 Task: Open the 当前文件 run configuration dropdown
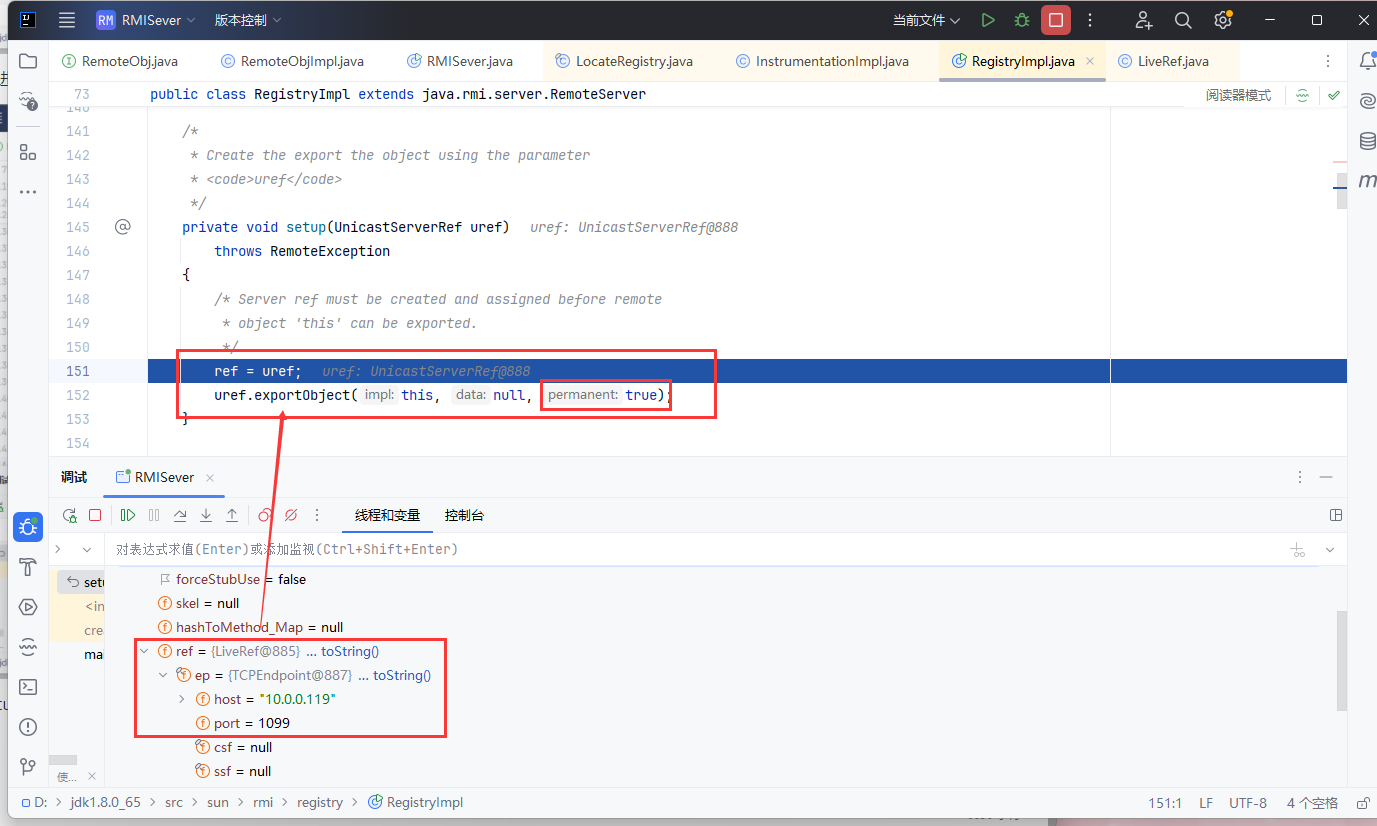[x=926, y=20]
